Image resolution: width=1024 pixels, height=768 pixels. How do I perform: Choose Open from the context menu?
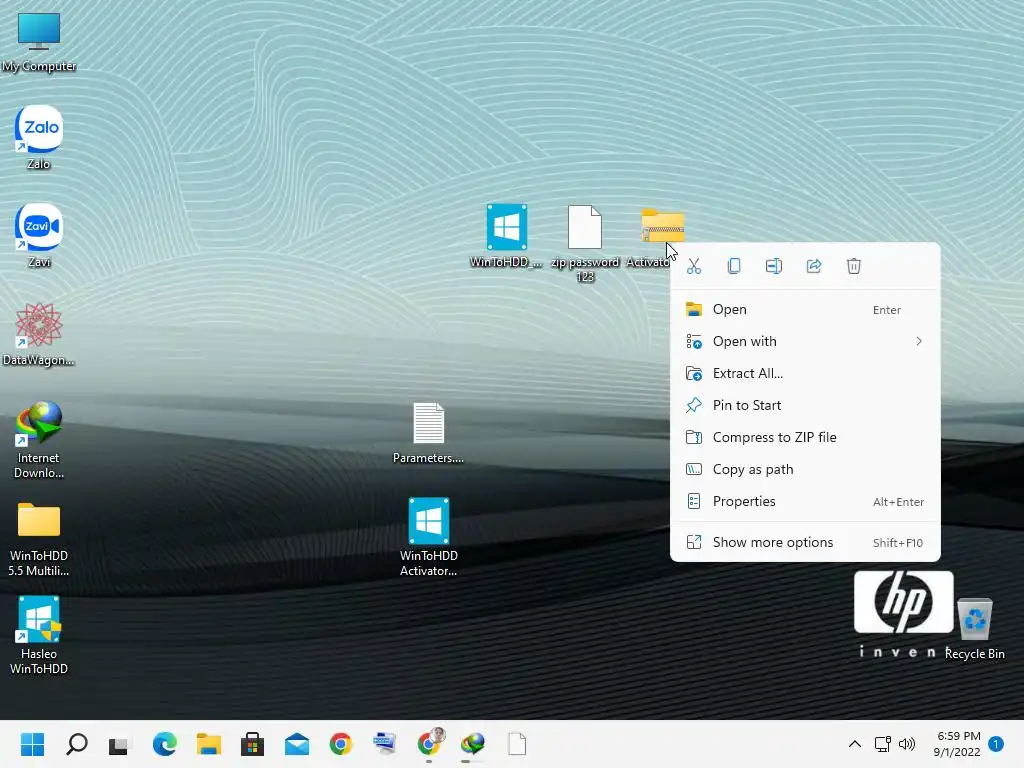(x=805, y=310)
